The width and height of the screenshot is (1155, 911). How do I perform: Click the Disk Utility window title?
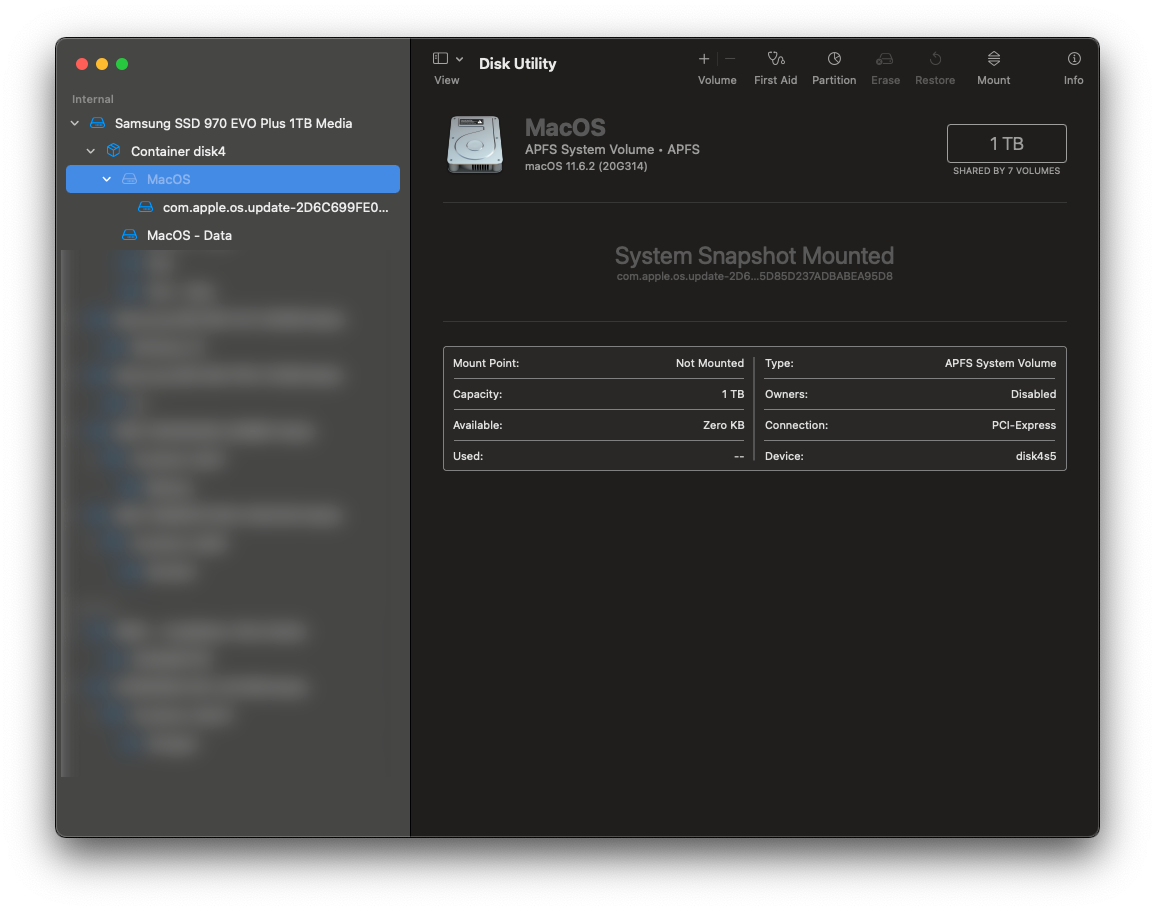tap(517, 64)
